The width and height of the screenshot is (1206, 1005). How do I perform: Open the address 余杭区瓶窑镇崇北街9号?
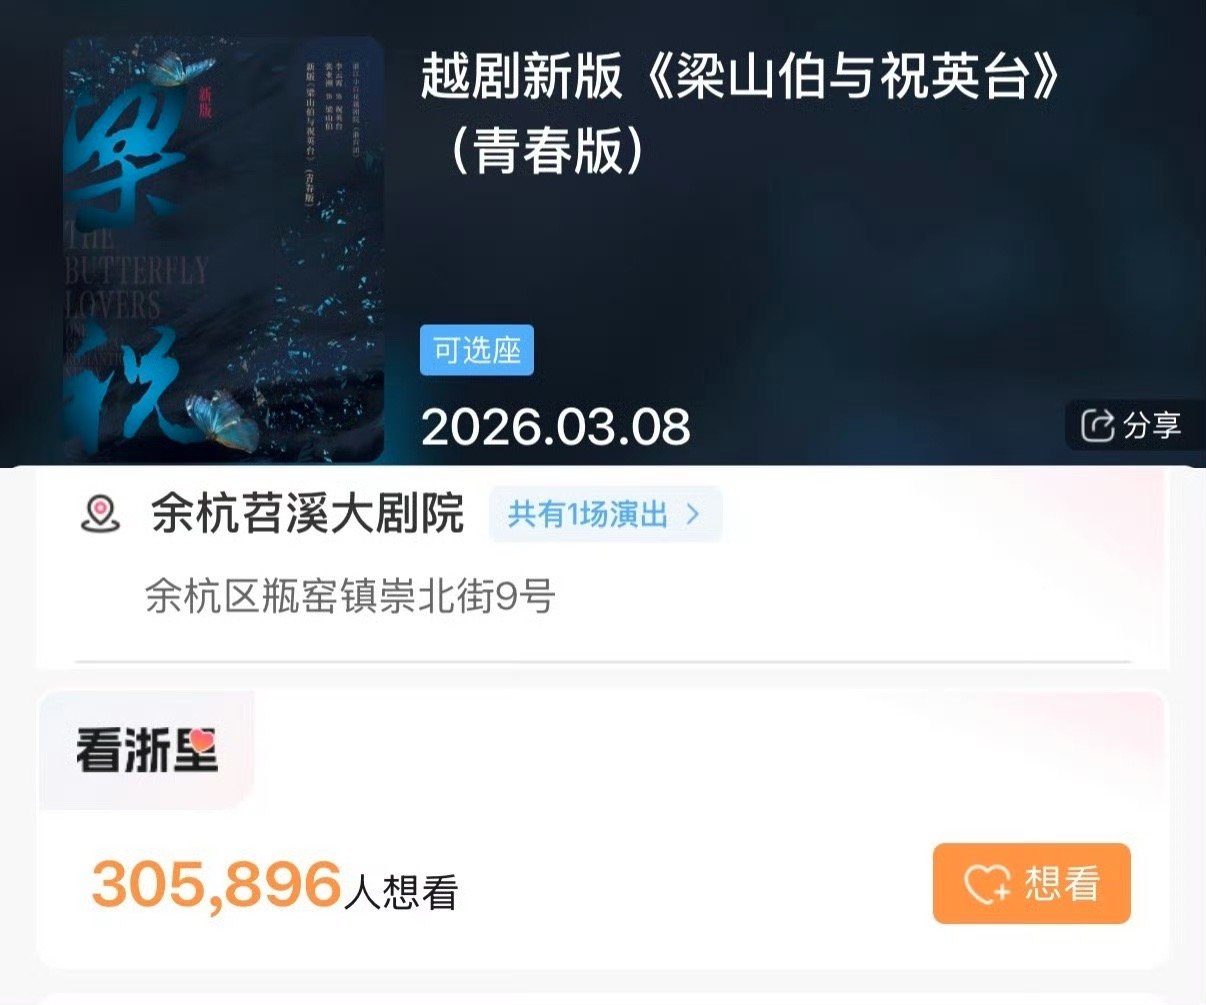350,597
